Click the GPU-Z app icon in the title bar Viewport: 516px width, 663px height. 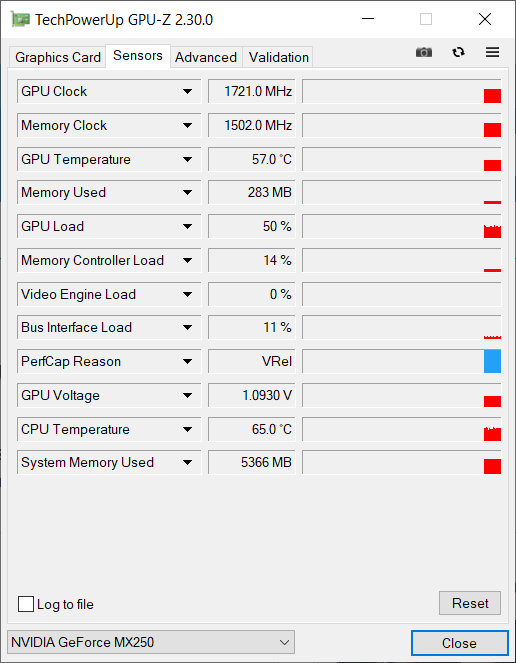[20, 19]
